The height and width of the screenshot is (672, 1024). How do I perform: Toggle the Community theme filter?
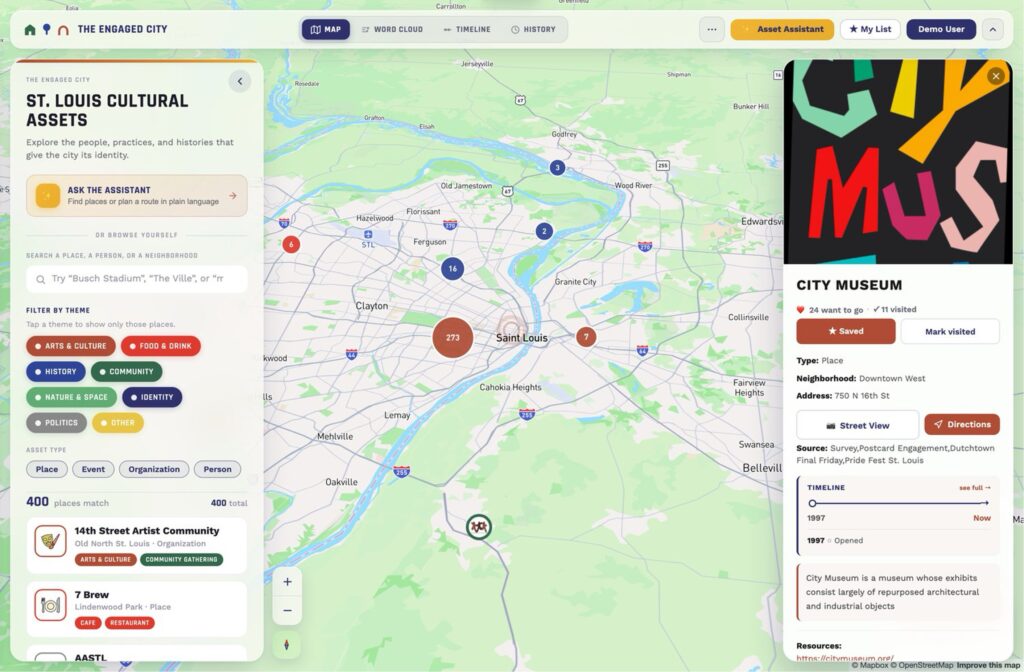tap(126, 372)
